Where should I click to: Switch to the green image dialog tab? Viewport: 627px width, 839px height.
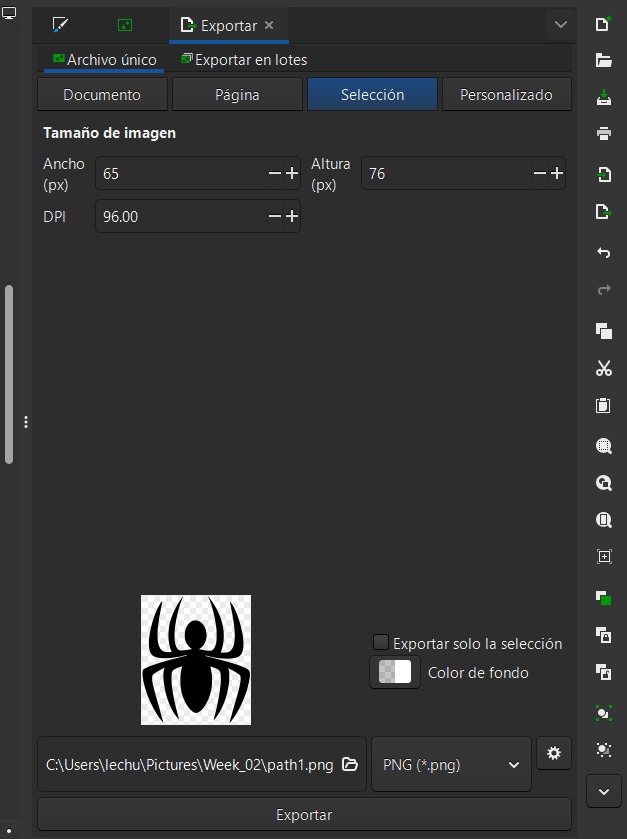tap(125, 25)
